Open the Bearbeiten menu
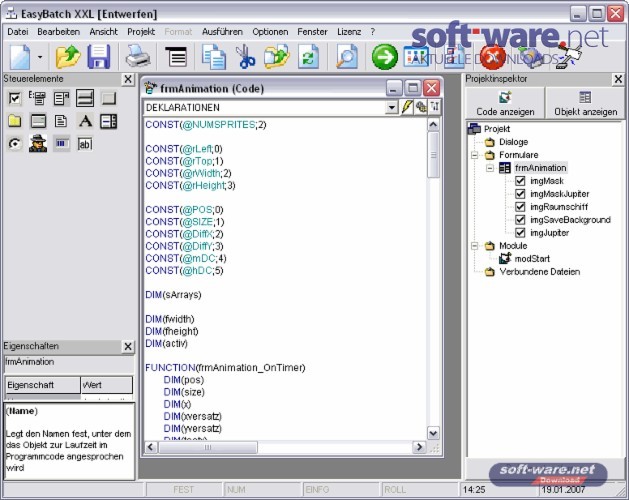This screenshot has height=500, width=629. [59, 32]
